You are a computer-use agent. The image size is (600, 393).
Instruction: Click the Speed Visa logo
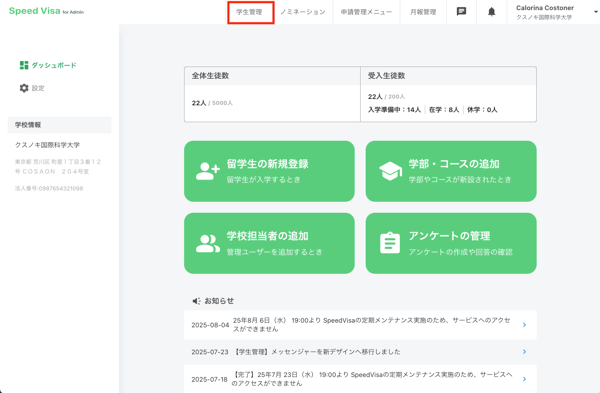pos(46,11)
